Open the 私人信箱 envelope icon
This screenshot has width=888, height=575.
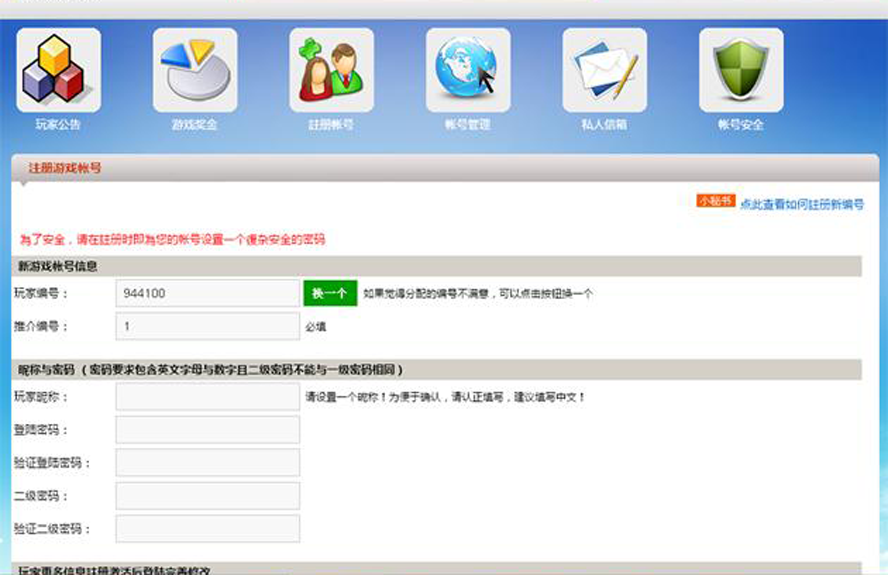604,70
